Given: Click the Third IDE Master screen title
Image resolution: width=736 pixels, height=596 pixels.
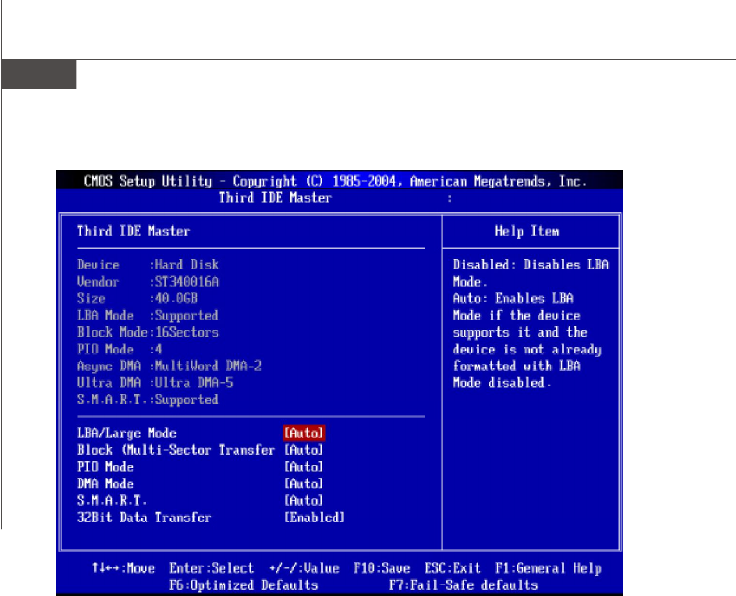Looking at the screenshot, I should [x=275, y=198].
